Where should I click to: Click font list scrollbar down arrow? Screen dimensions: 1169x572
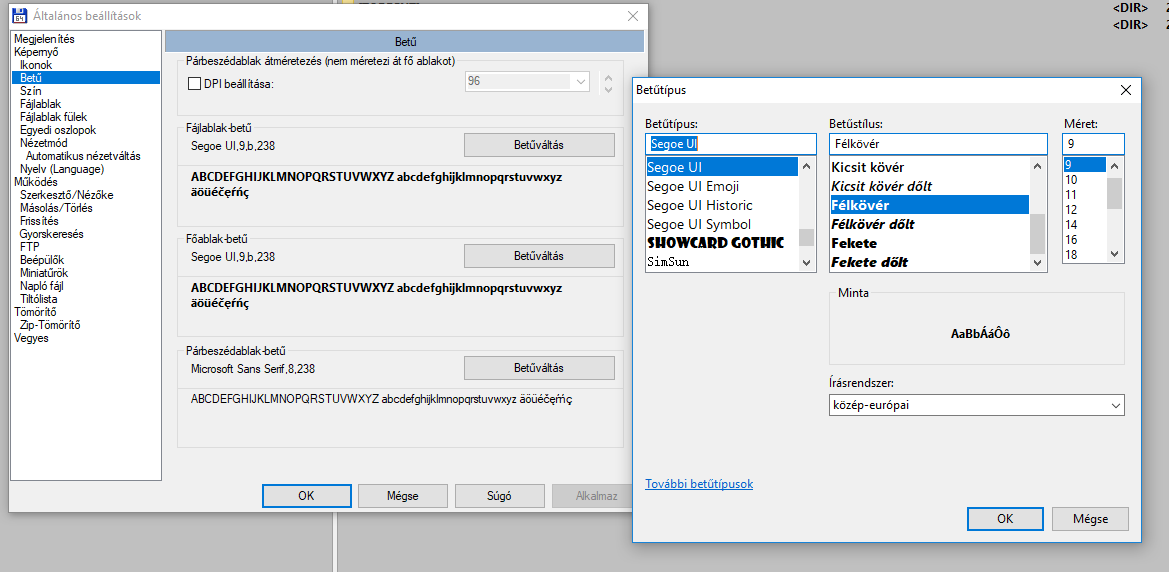pyautogui.click(x=806, y=262)
